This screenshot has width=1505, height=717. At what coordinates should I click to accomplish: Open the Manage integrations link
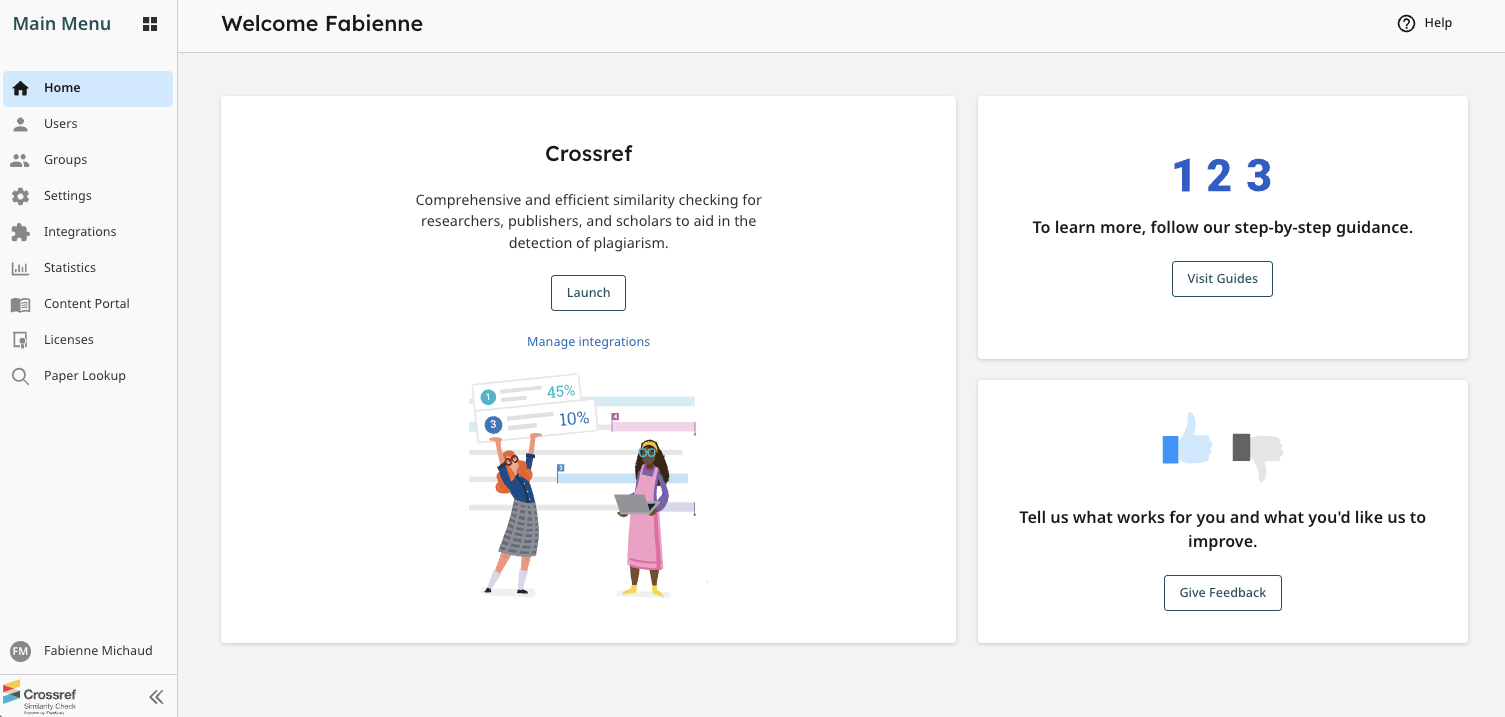tap(588, 341)
